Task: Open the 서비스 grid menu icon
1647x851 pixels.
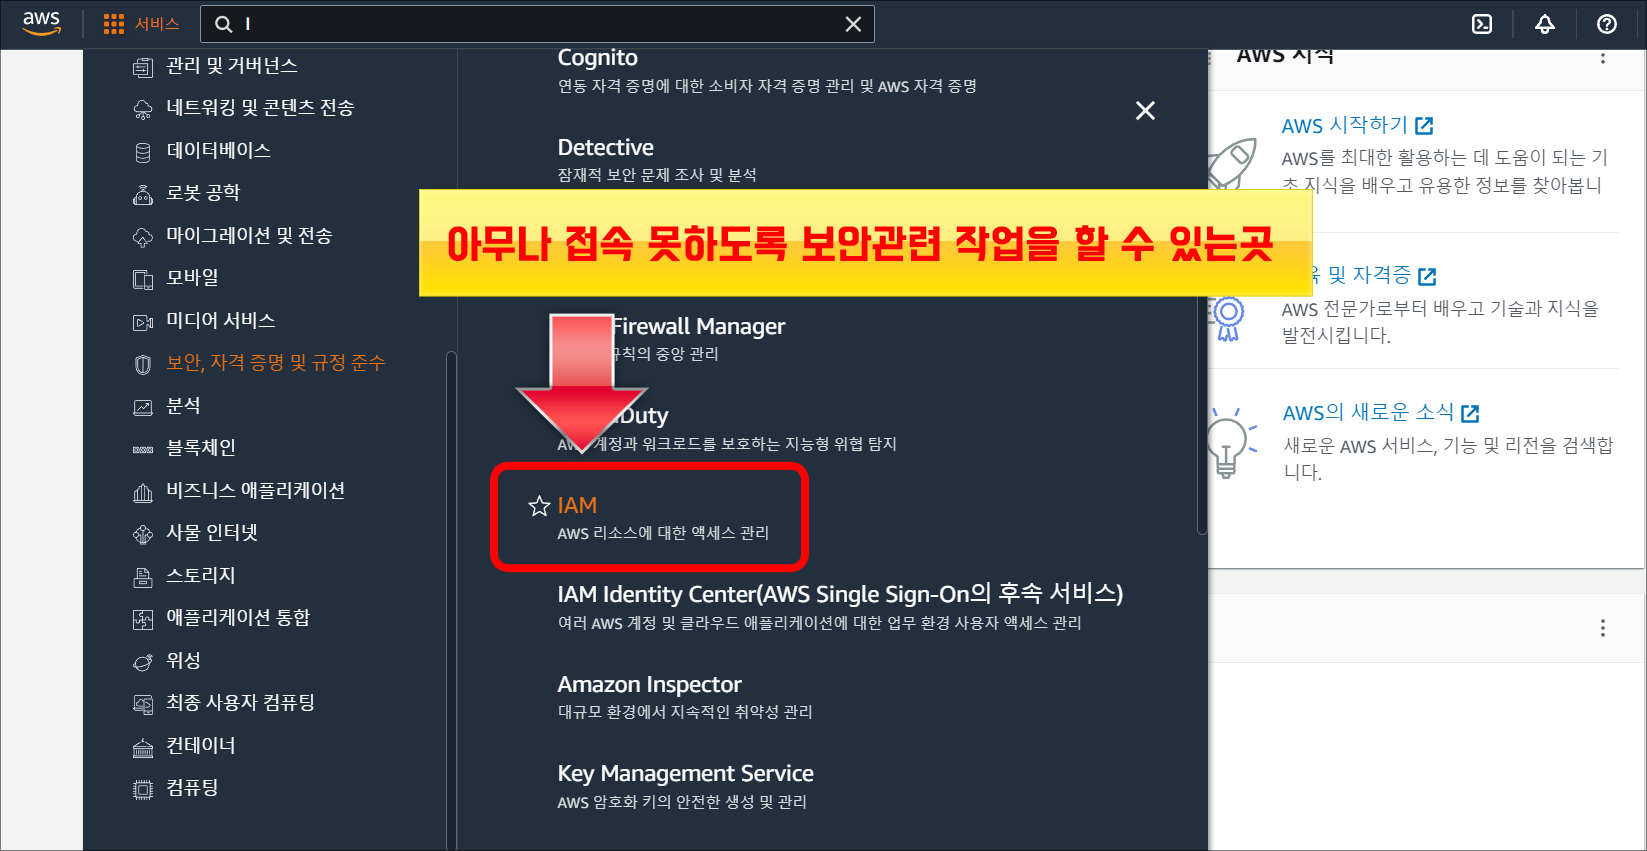Action: point(114,24)
